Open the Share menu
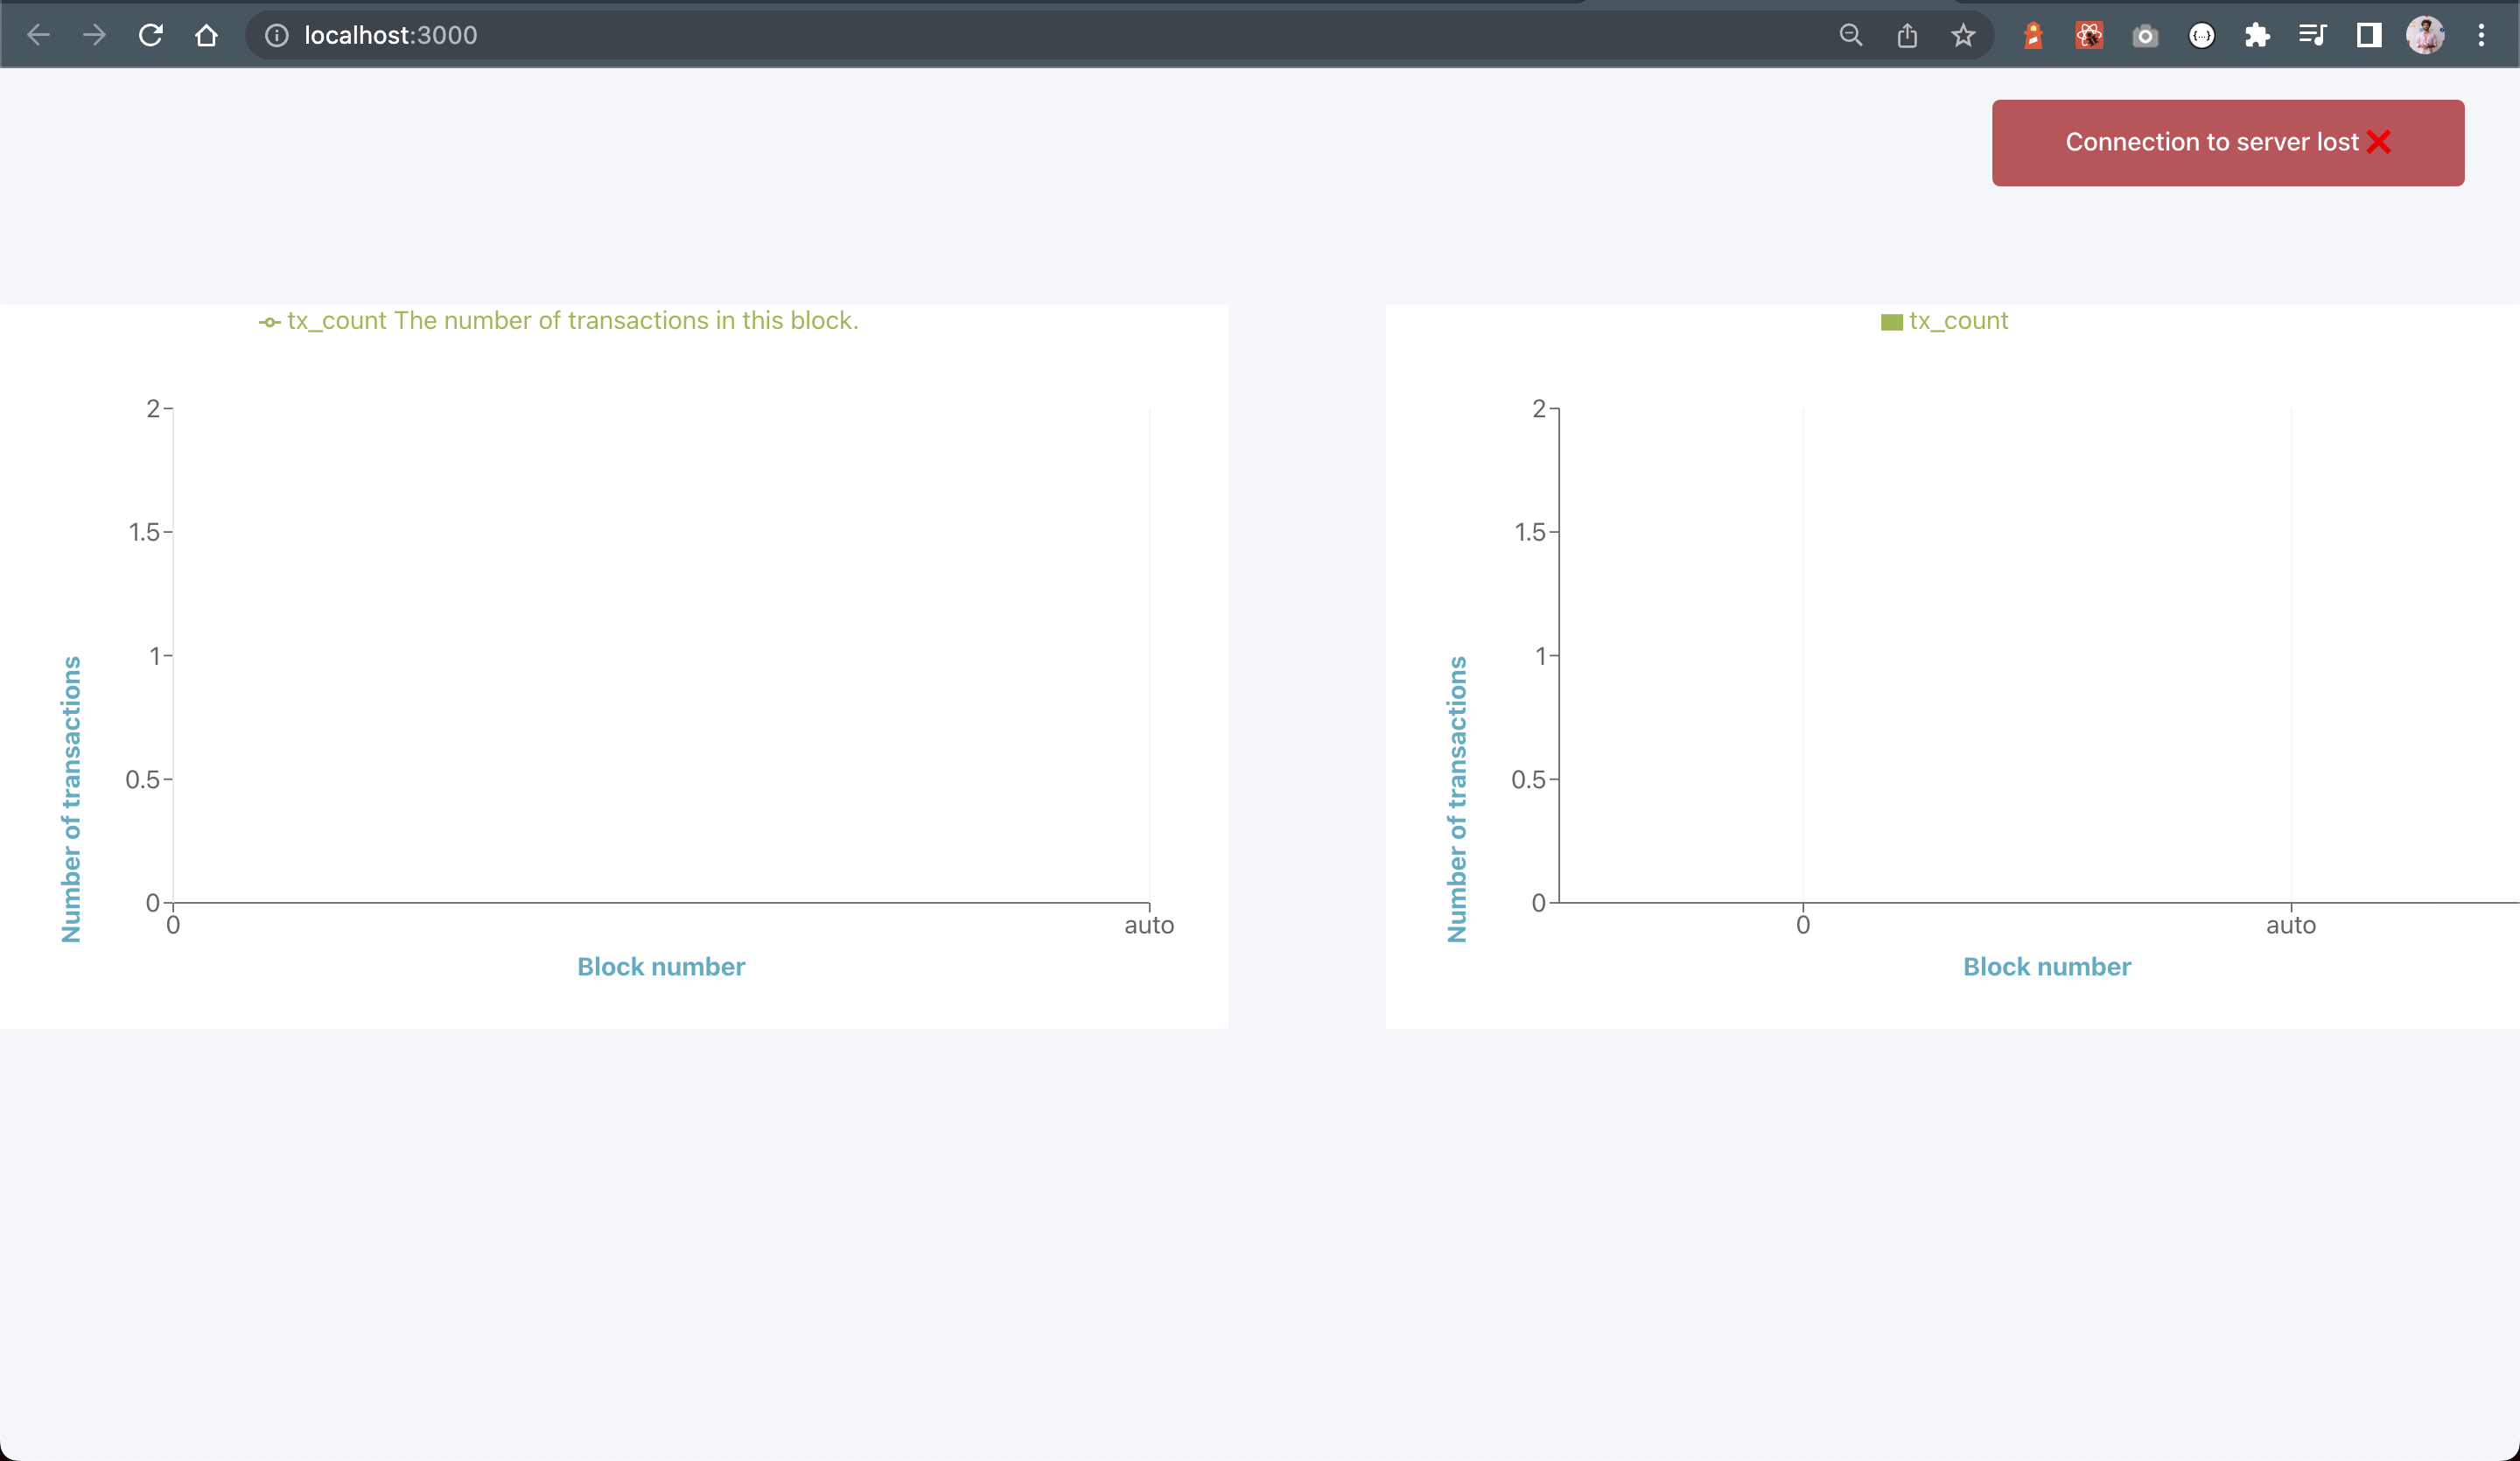The height and width of the screenshot is (1461, 2520). coord(1907,35)
